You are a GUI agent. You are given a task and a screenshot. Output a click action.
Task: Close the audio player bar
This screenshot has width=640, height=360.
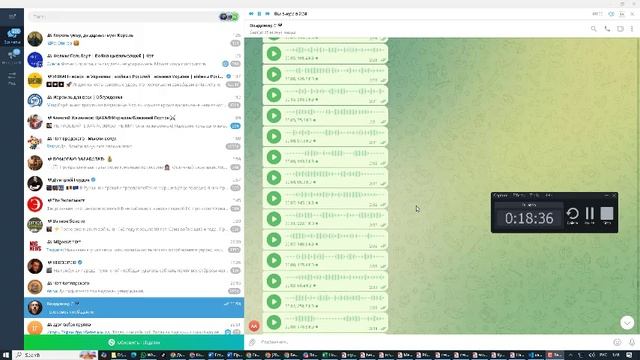tap(632, 14)
